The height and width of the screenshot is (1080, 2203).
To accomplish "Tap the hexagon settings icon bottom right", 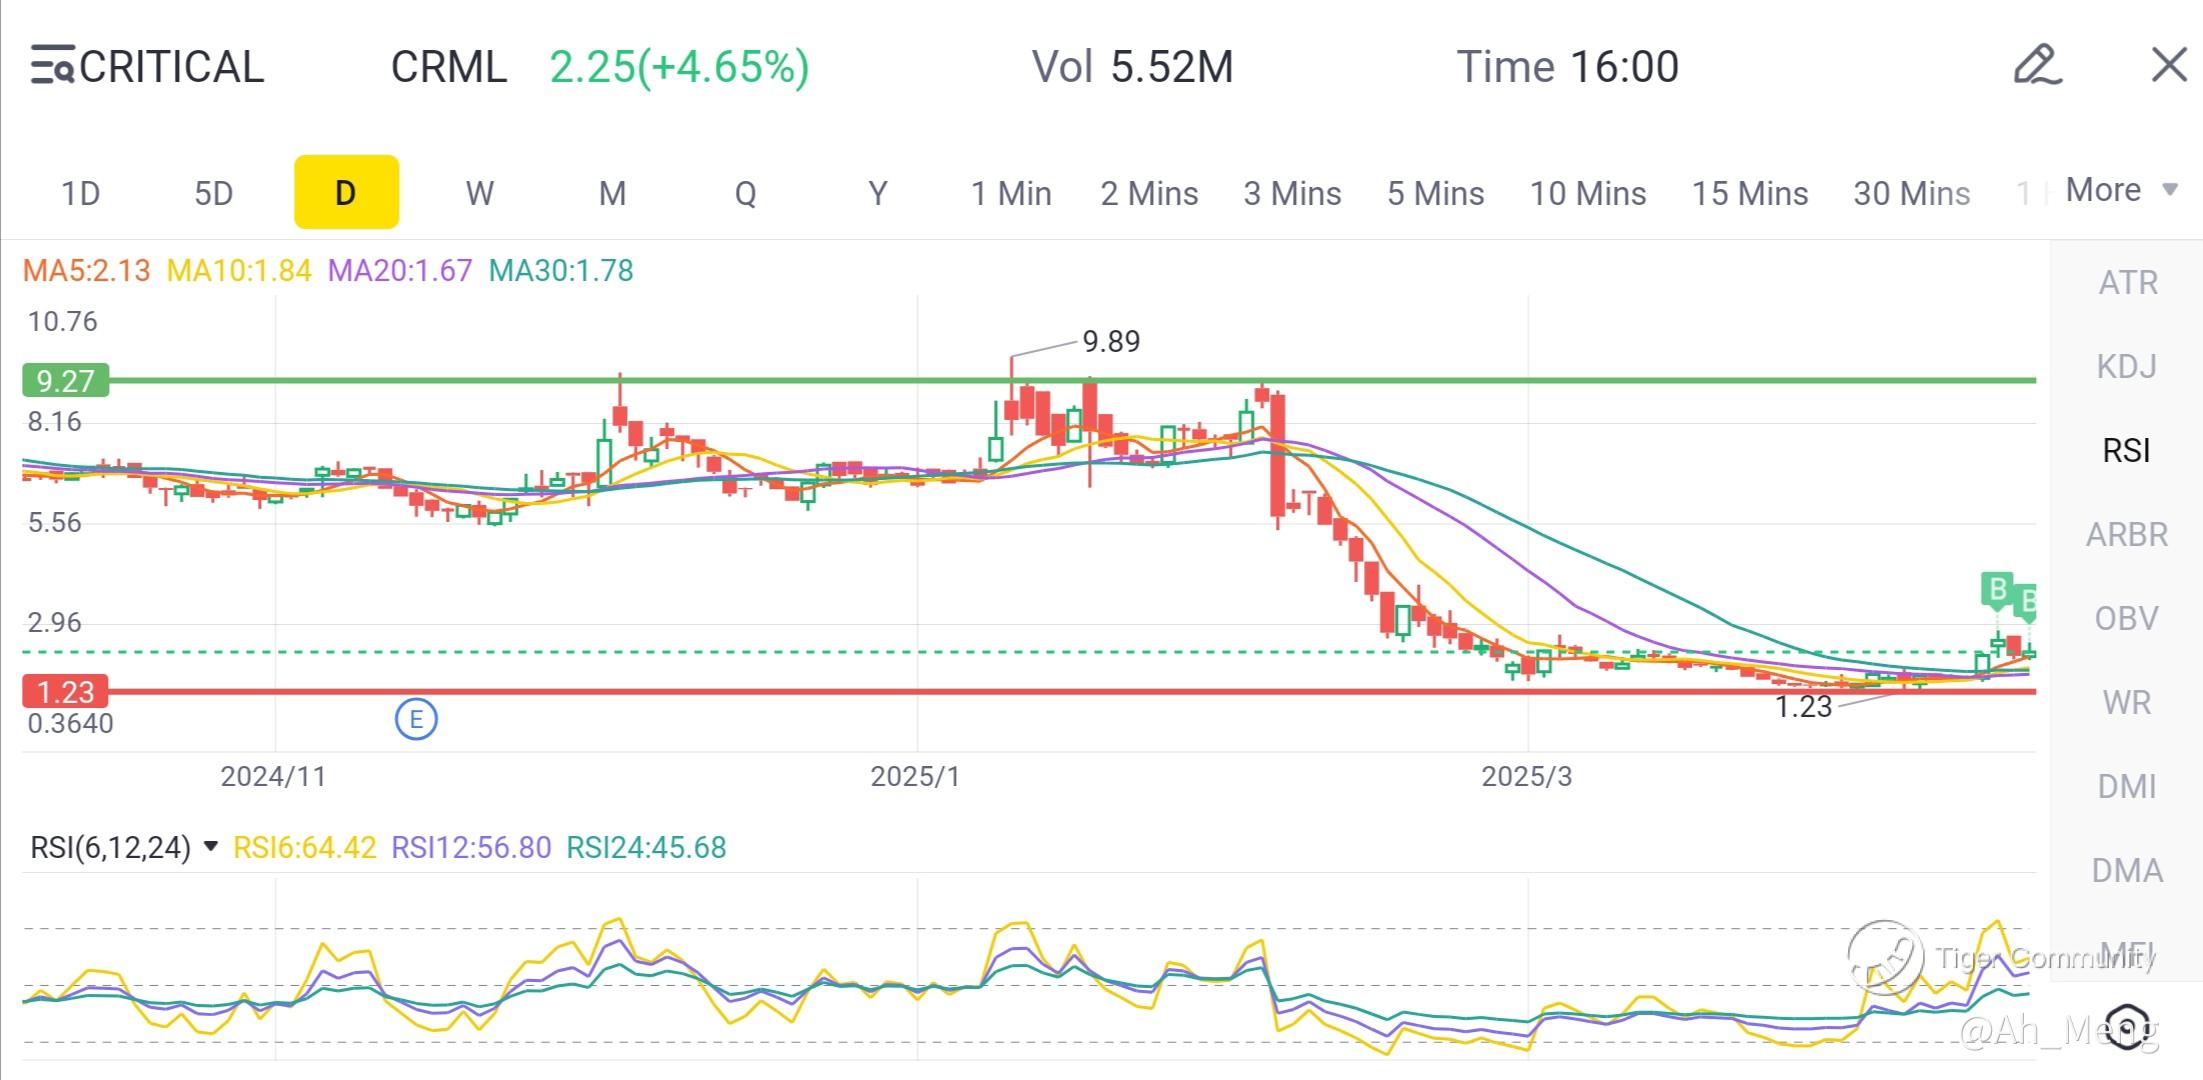I will tap(2128, 1026).
